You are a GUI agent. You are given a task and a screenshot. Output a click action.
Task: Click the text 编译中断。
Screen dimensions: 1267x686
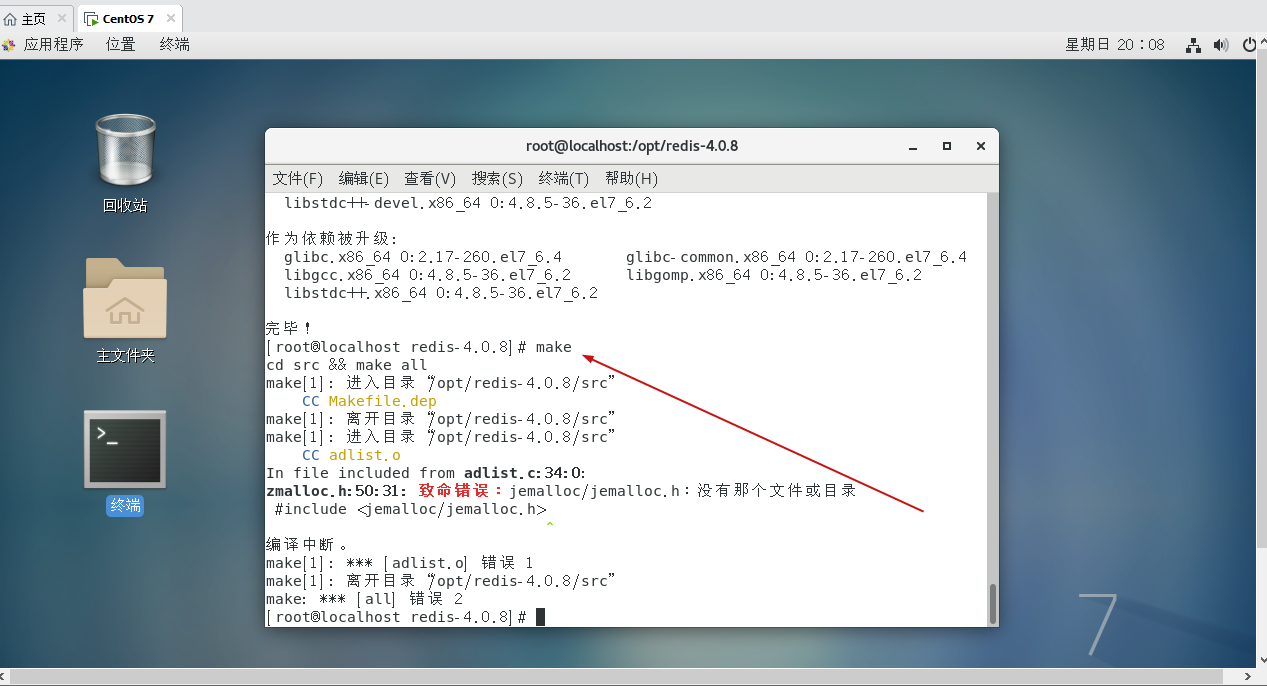tap(307, 545)
